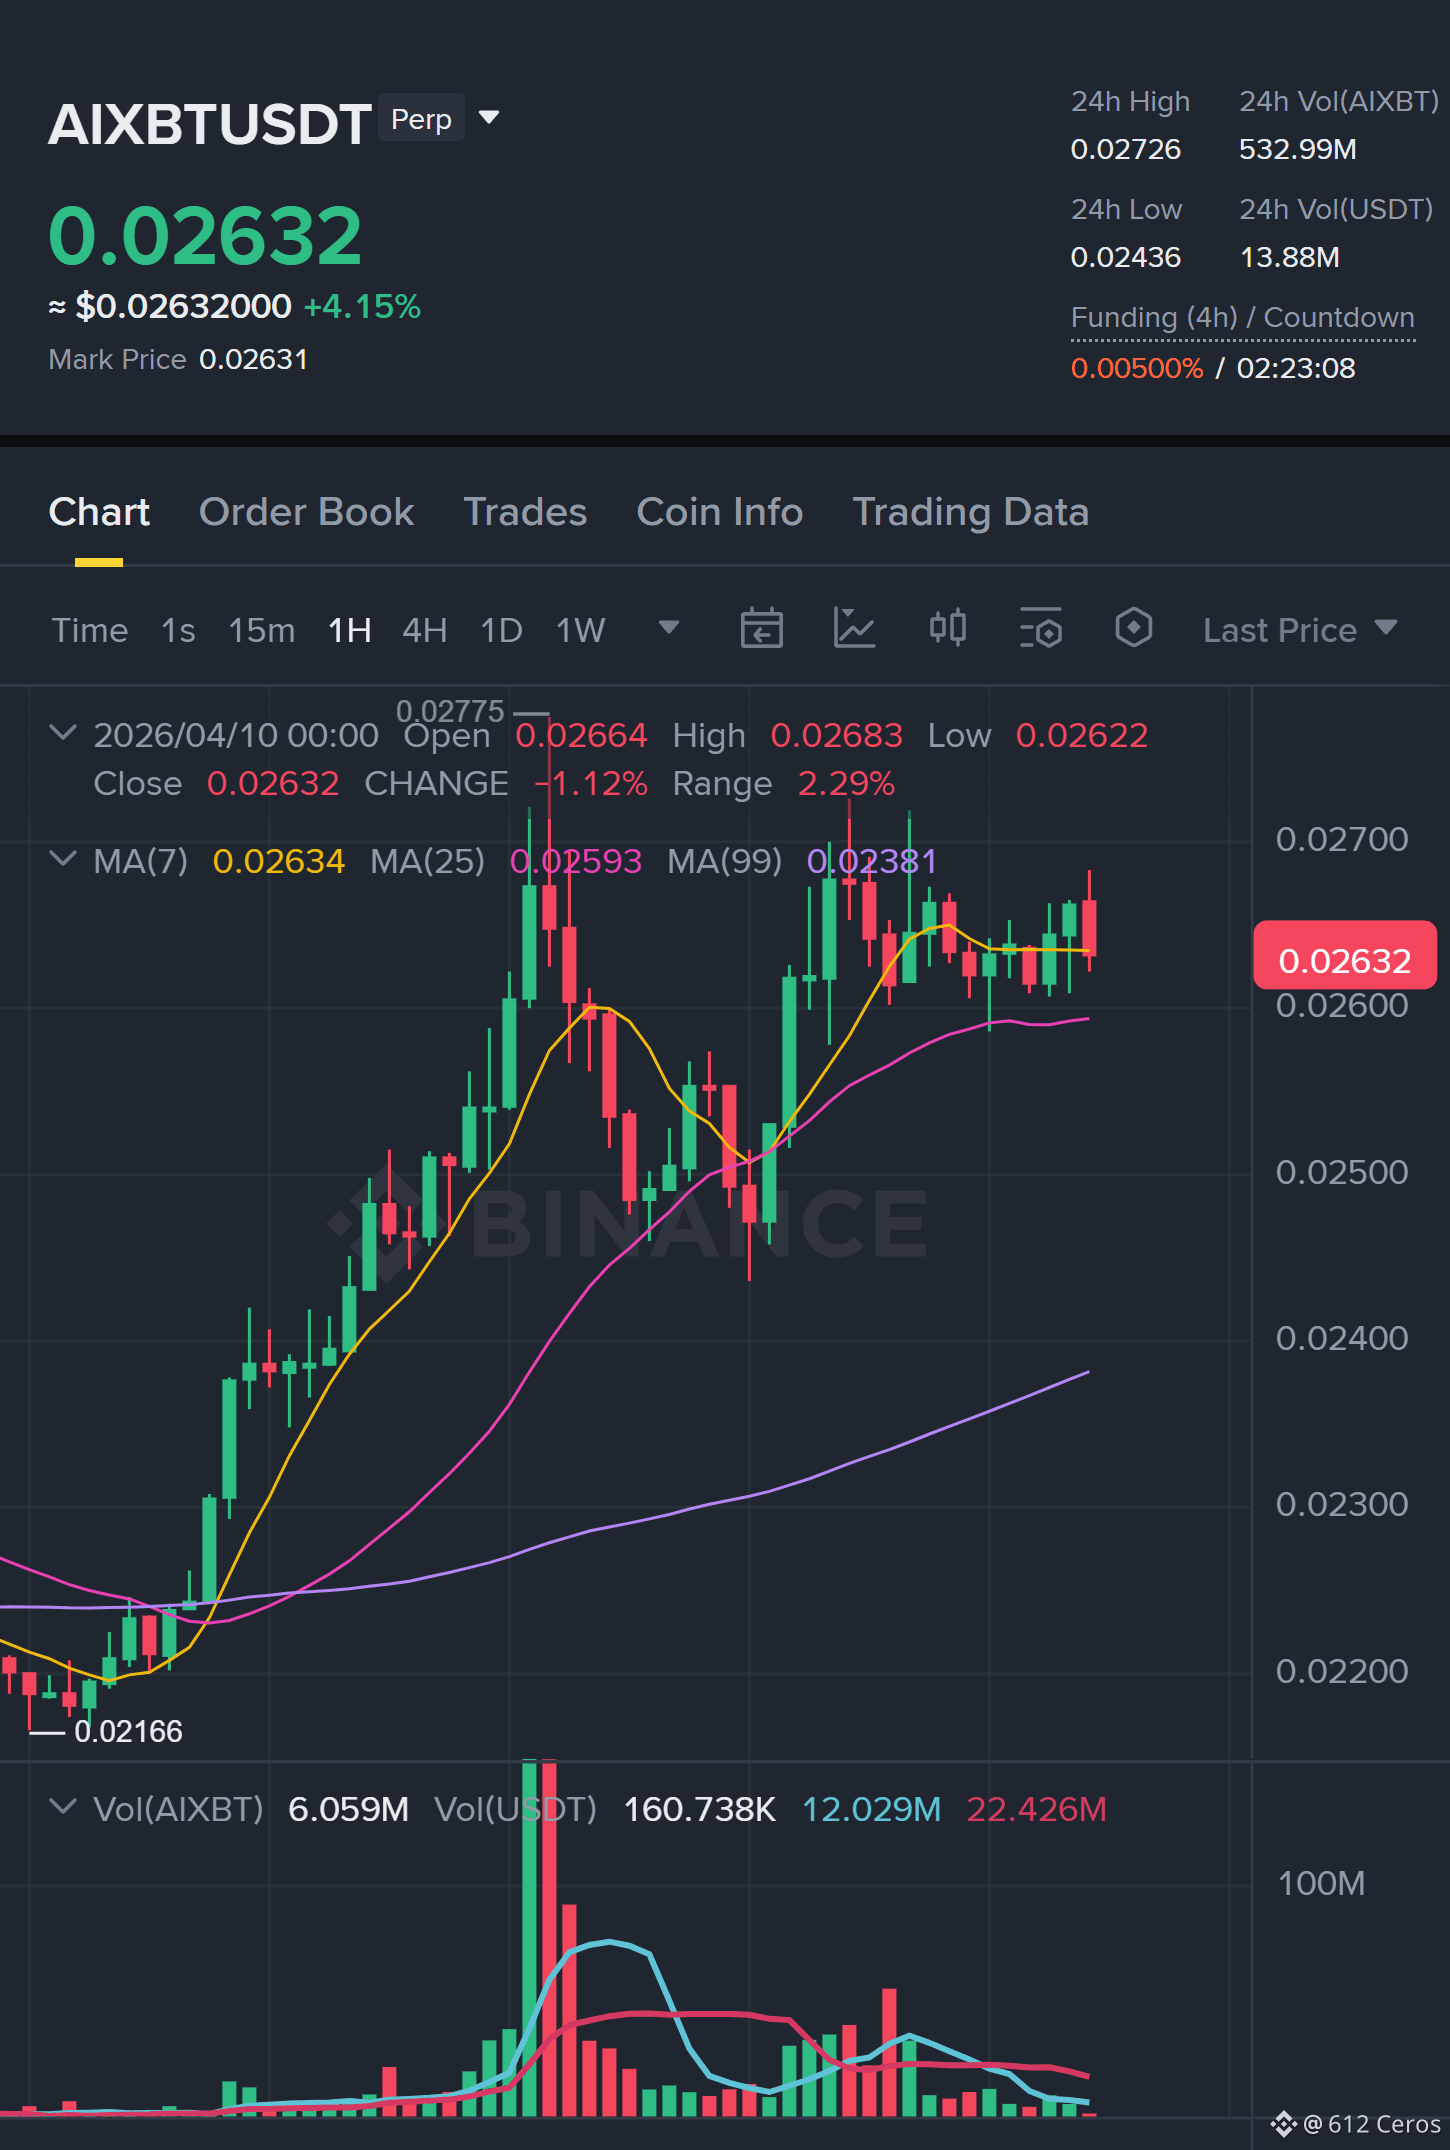Screen dimensions: 1450x2150
Task: Click the red 0.02632 price axis marker
Action: pyautogui.click(x=1345, y=957)
